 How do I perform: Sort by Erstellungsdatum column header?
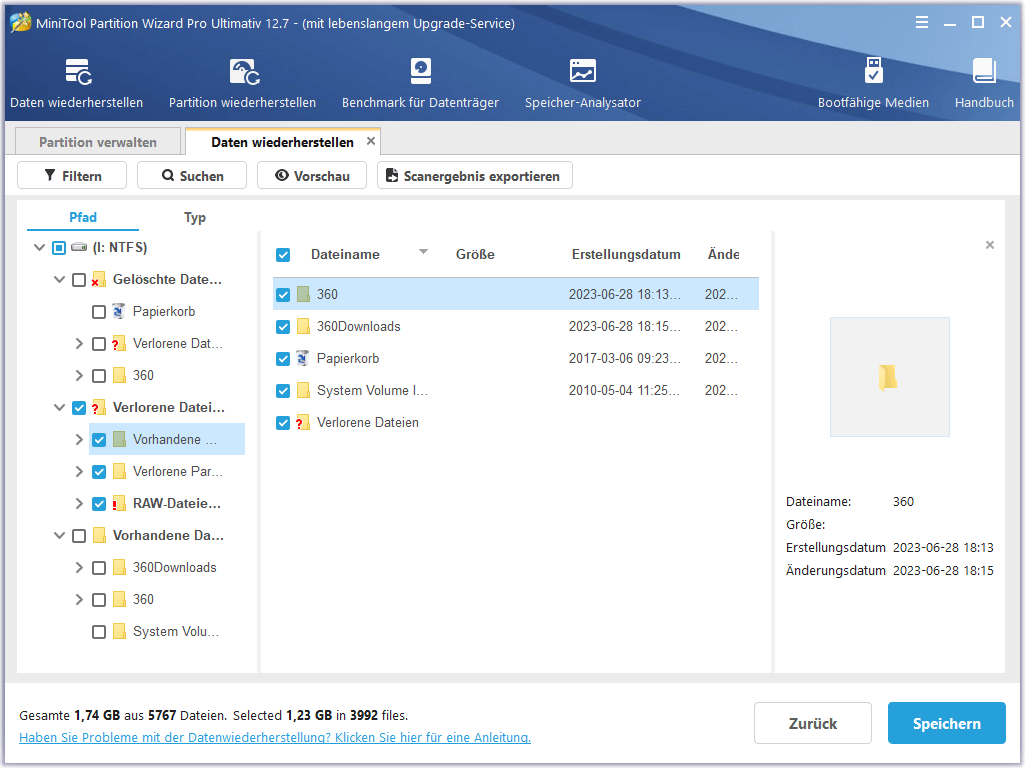pos(626,254)
